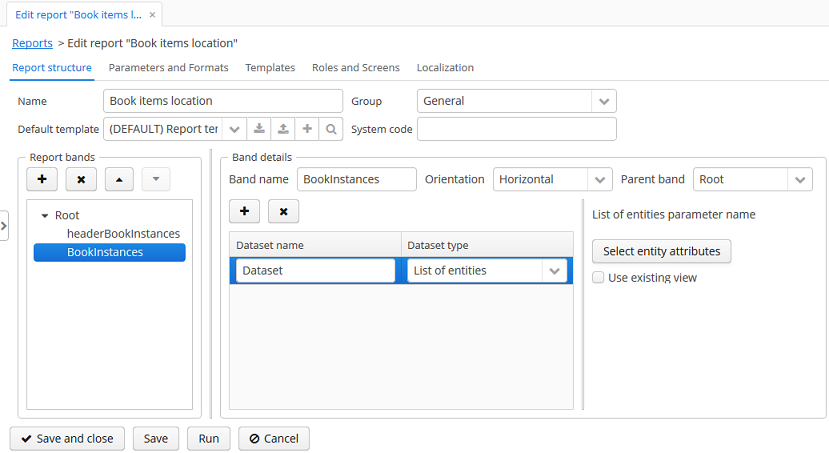Enable the Use existing view checkbox

click(x=598, y=278)
